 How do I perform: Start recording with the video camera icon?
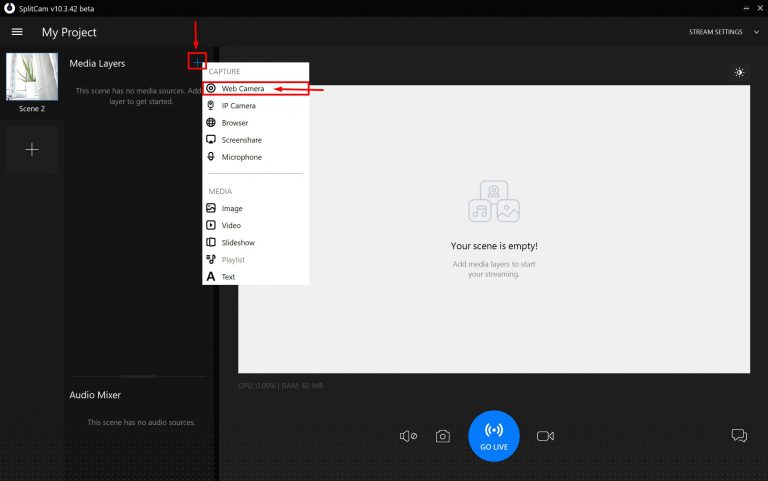pyautogui.click(x=545, y=436)
